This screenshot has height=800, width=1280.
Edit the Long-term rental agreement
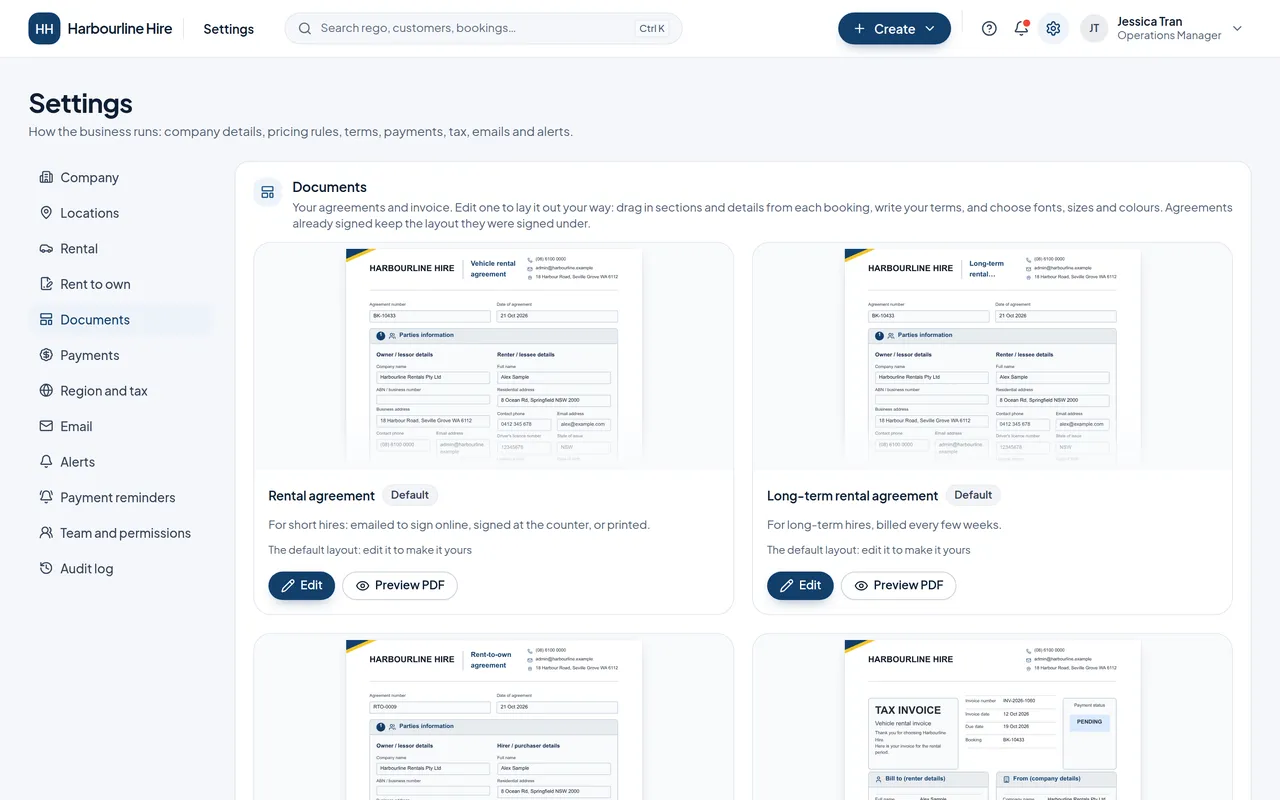click(800, 585)
